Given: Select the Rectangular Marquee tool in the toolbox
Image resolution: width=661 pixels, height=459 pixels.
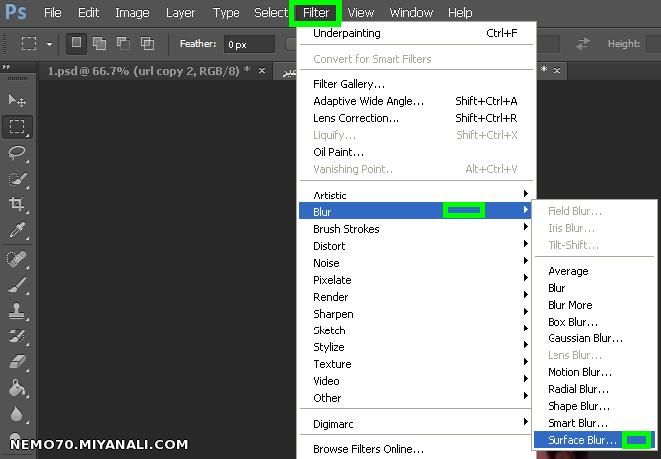Looking at the screenshot, I should (17, 126).
